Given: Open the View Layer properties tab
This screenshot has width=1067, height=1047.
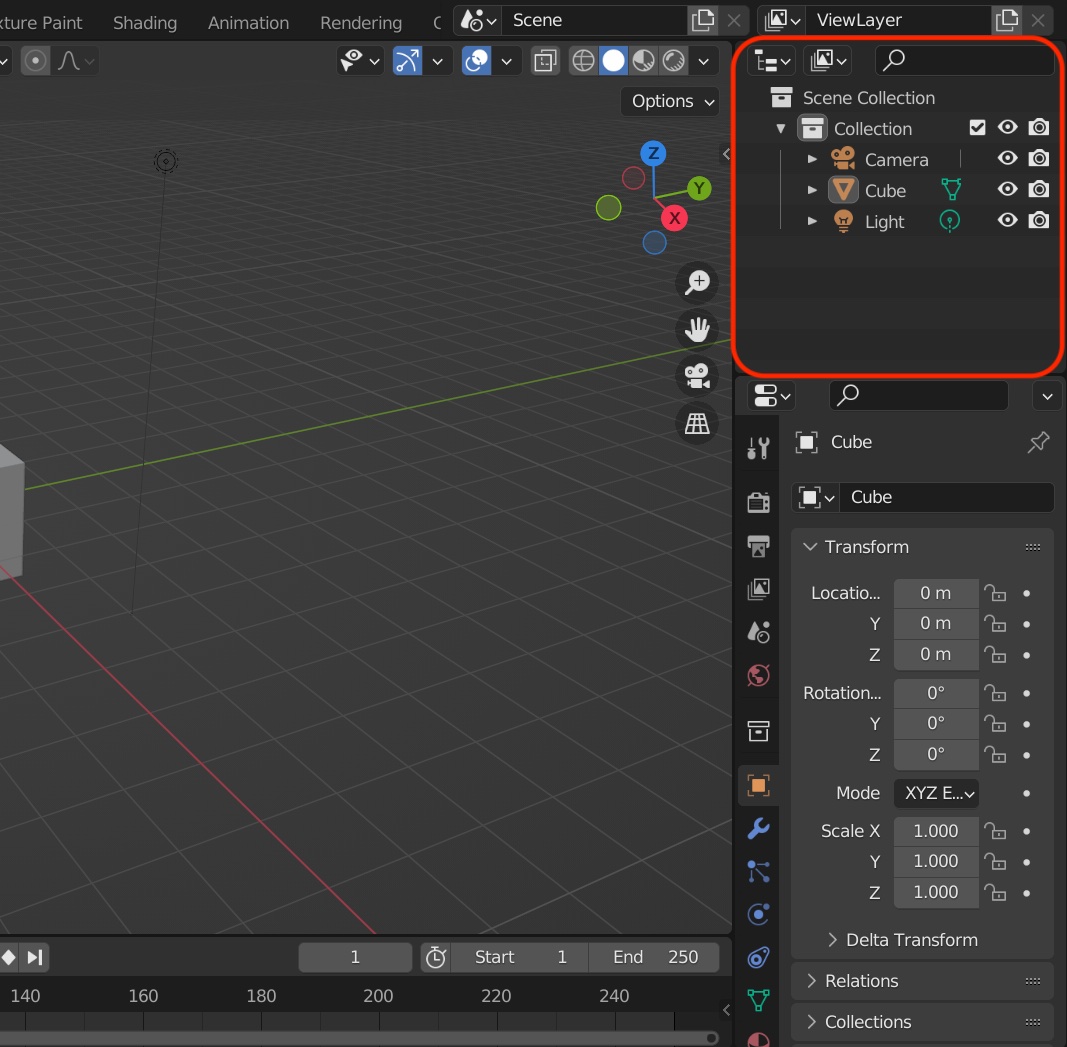Looking at the screenshot, I should click(x=758, y=589).
